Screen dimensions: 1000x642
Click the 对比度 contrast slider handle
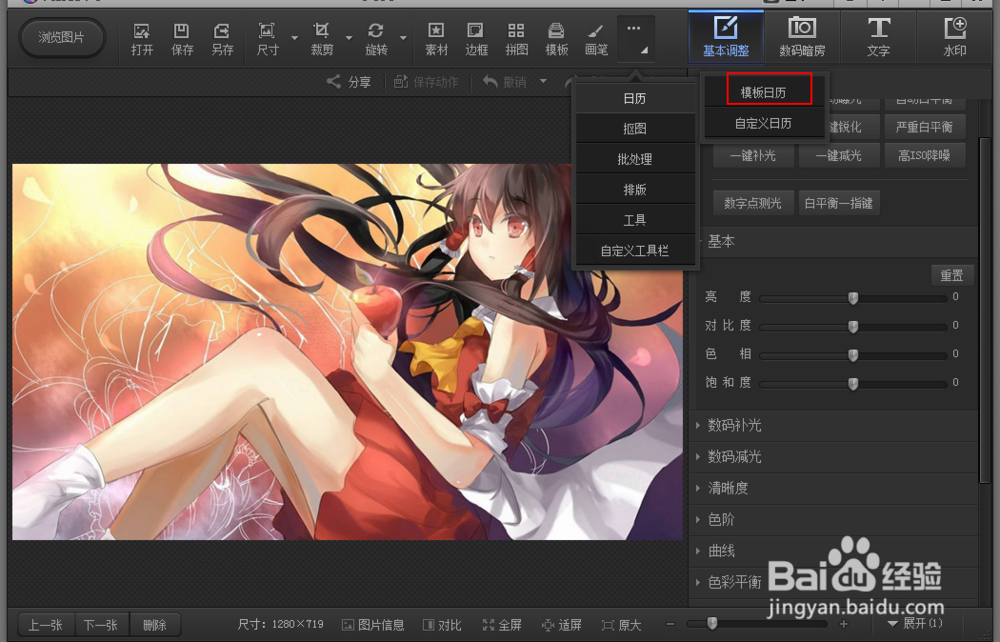[x=853, y=326]
